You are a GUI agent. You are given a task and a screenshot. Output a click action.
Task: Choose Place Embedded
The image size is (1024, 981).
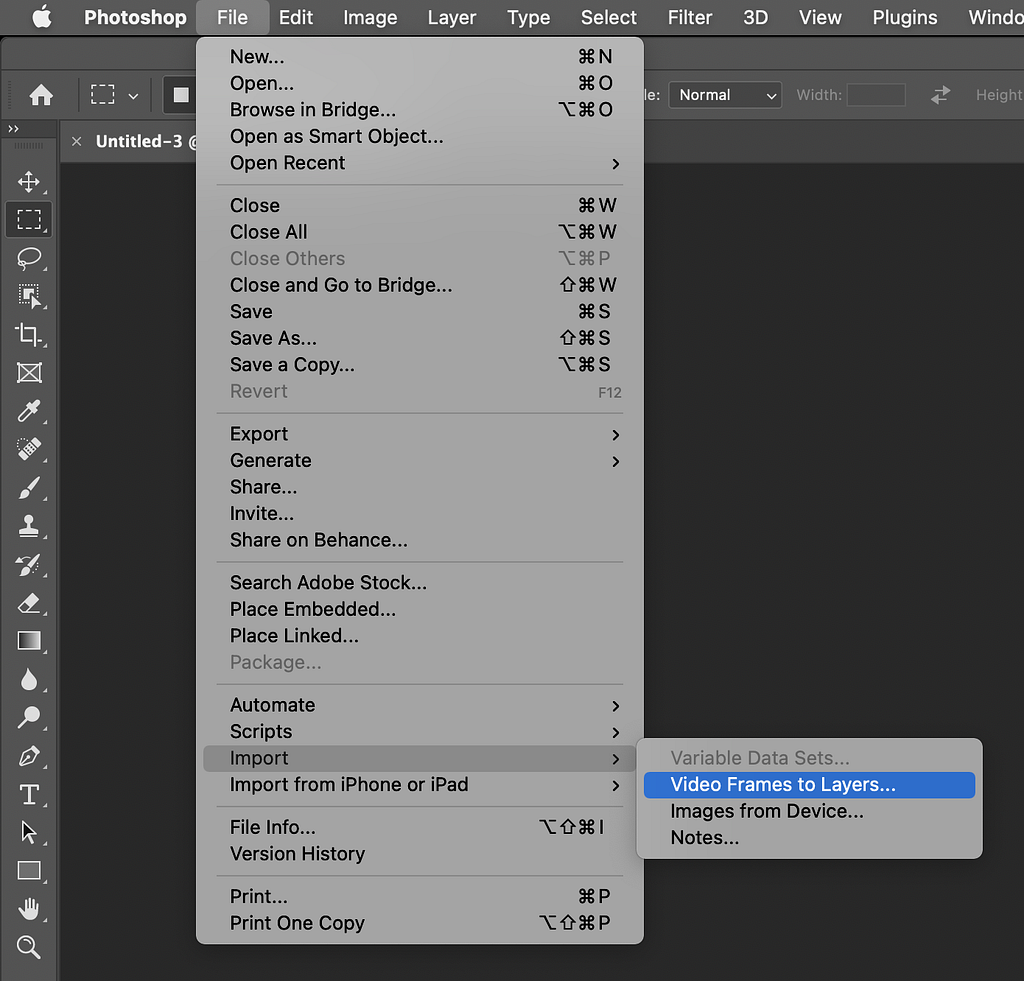[419, 609]
